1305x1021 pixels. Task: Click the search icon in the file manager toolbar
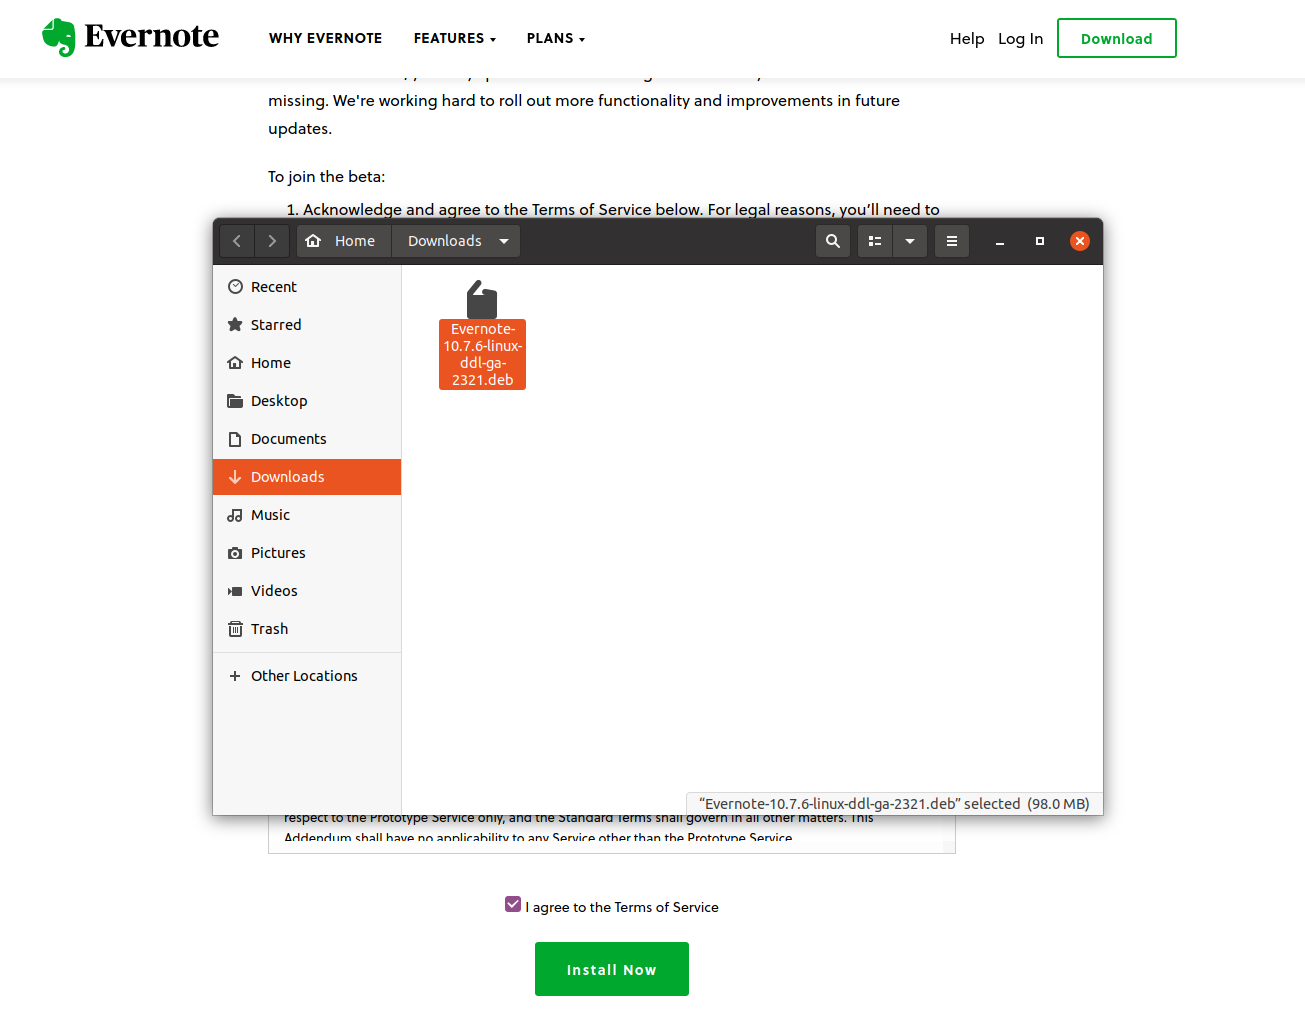[x=832, y=241]
